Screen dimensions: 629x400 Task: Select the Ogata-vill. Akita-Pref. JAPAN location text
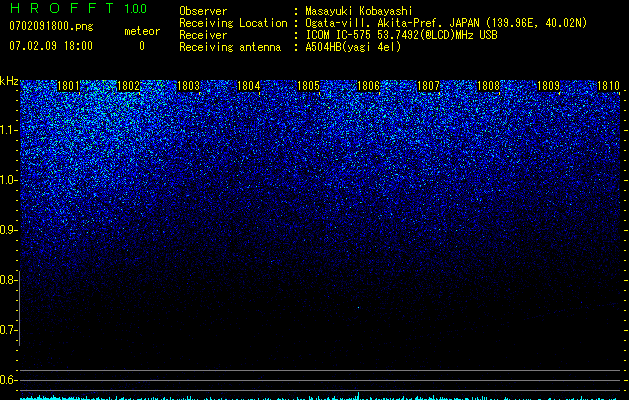click(446, 23)
